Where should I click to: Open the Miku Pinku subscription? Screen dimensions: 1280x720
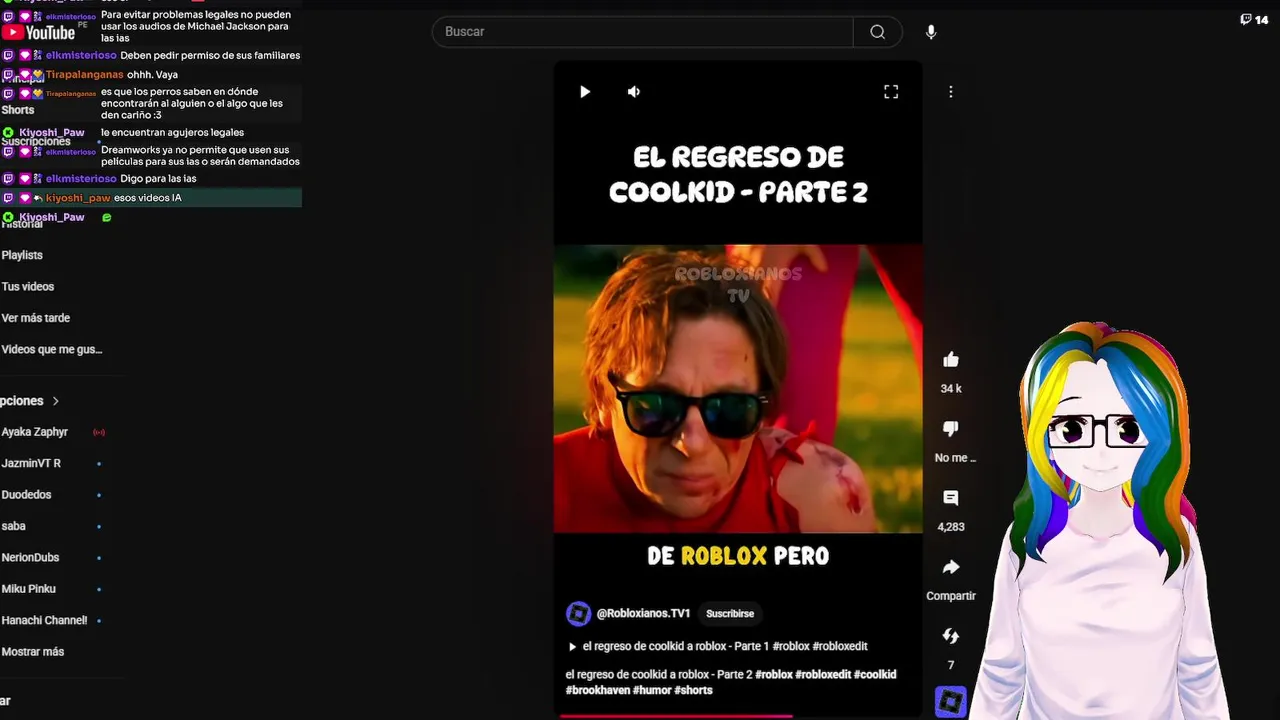29,589
